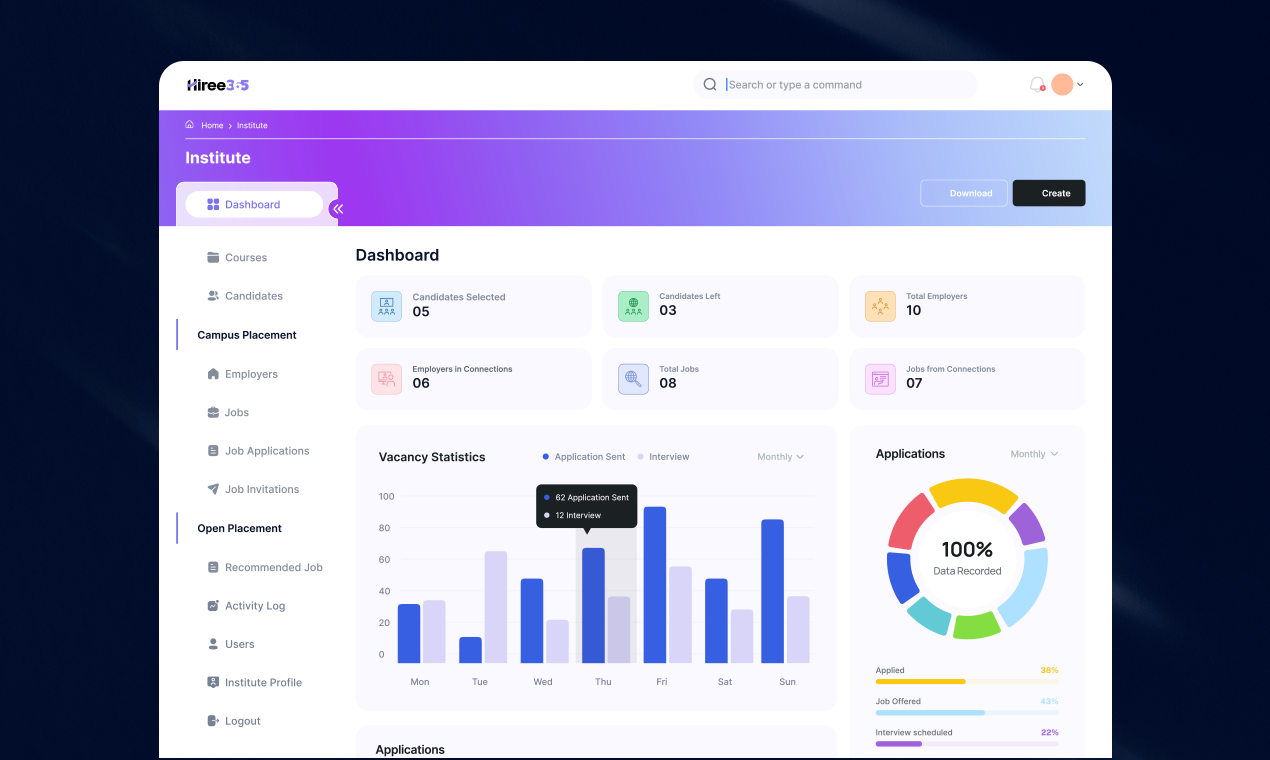
Task: Click the Jobs from Connections card icon
Action: 880,379
